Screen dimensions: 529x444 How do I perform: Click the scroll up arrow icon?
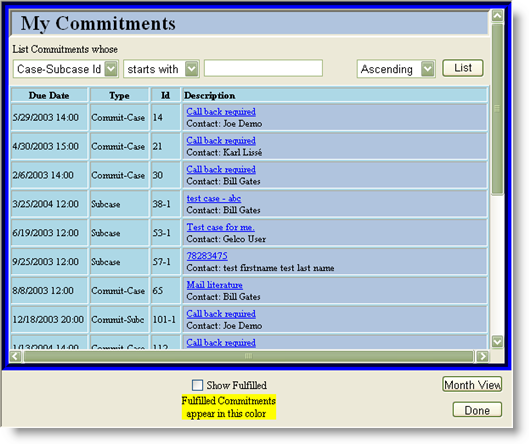click(497, 15)
